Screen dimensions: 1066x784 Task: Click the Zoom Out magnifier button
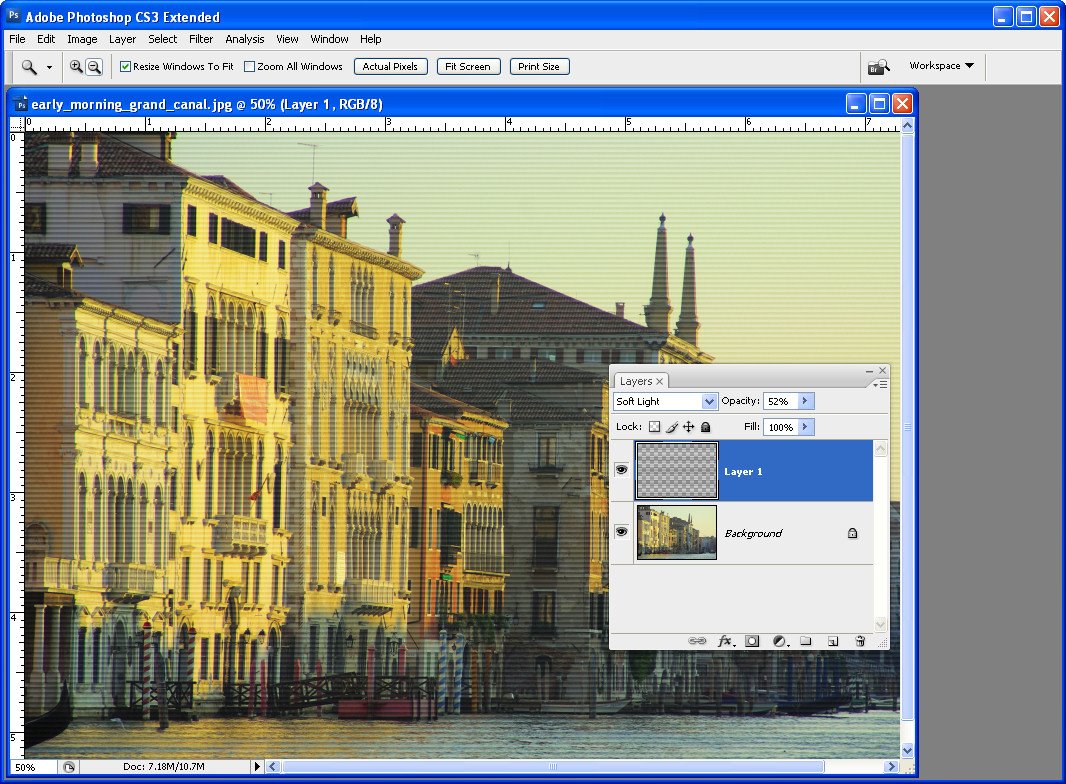94,67
